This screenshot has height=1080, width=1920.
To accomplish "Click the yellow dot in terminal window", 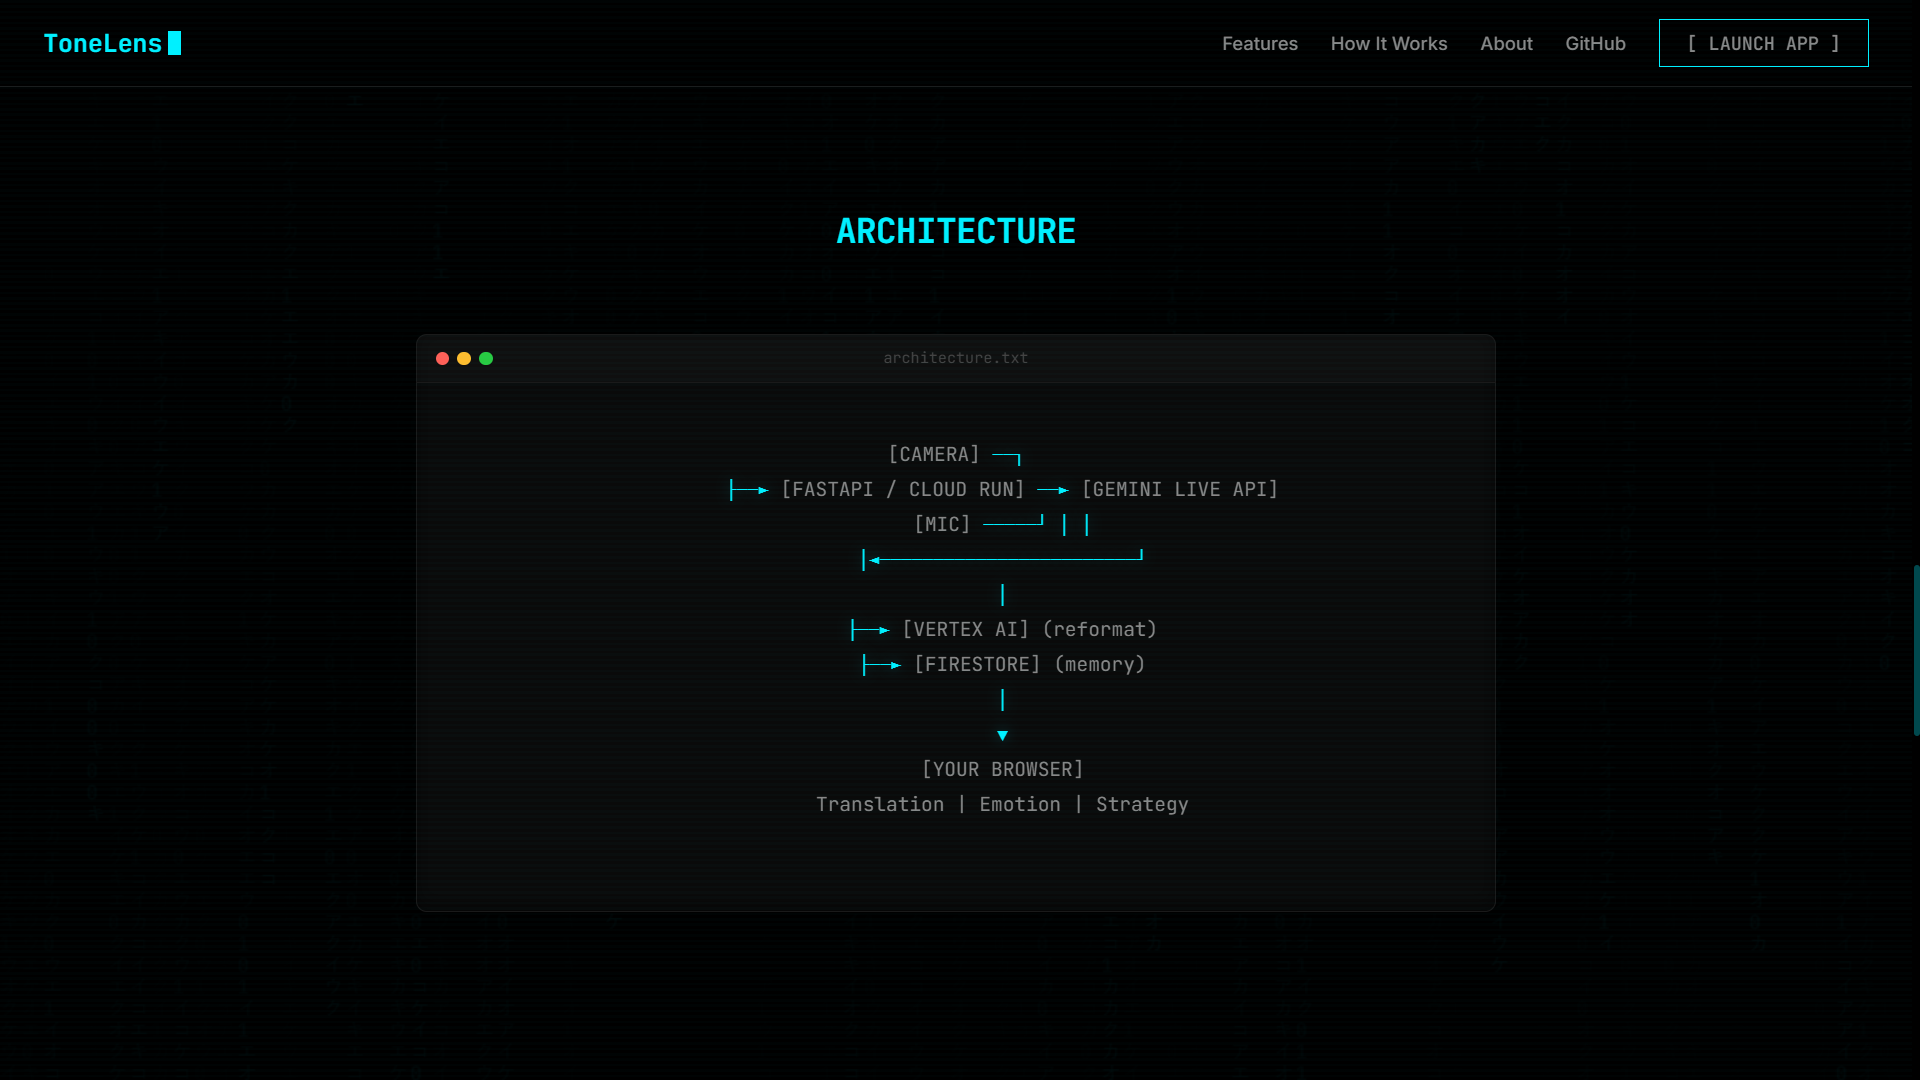I will tap(464, 358).
